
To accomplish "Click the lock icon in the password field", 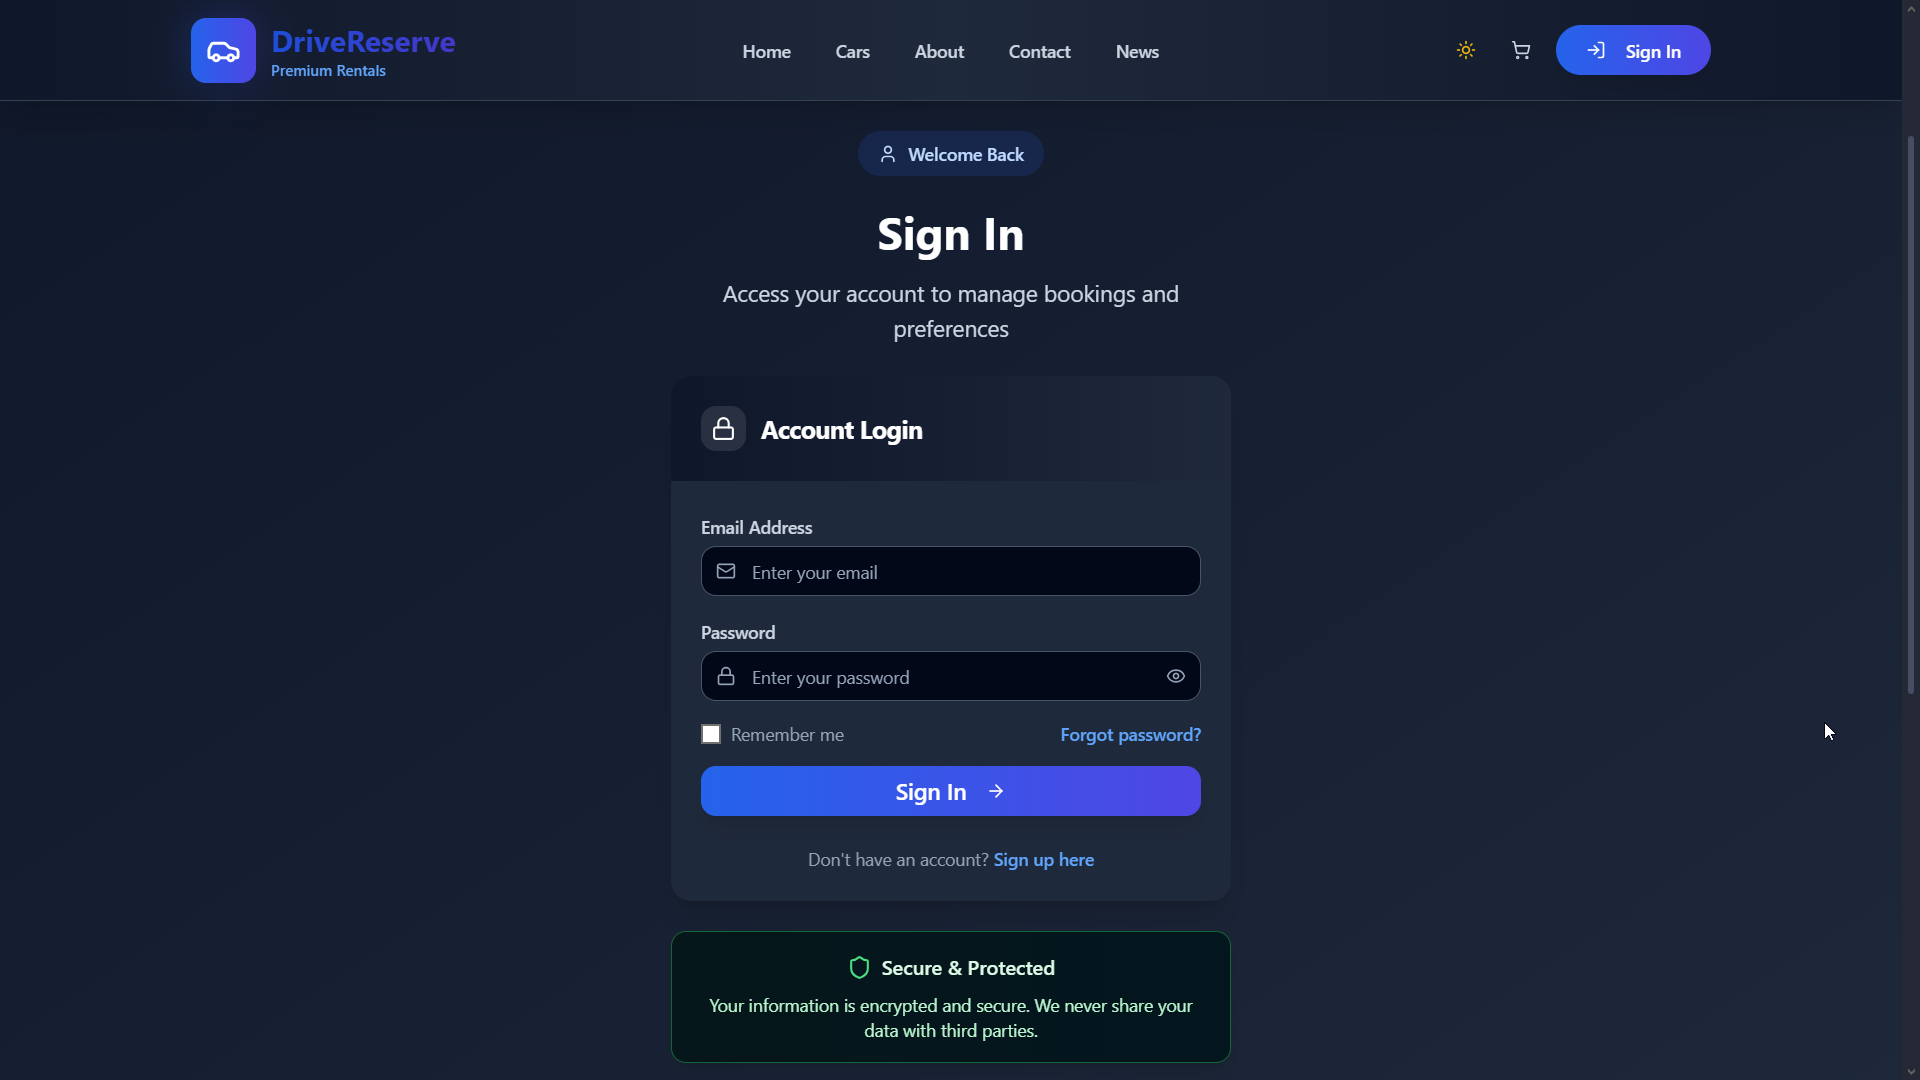I will click(x=726, y=676).
